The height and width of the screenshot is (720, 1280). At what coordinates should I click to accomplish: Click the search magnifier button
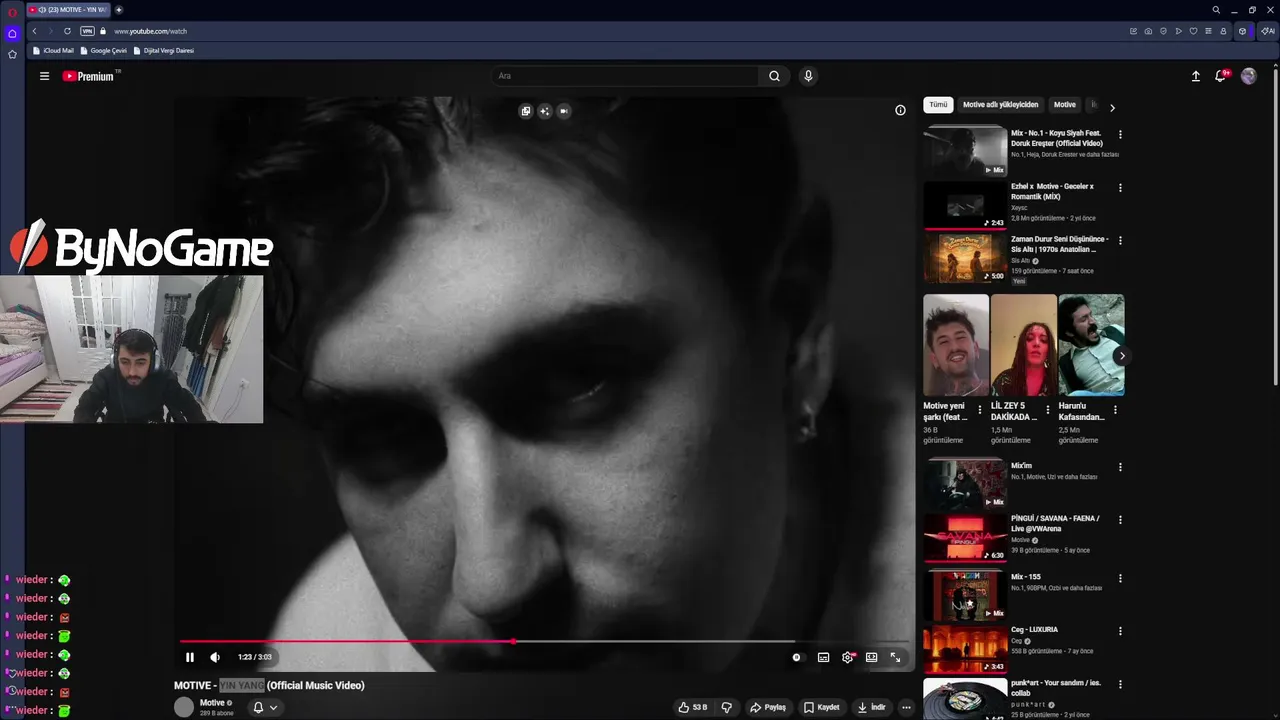point(774,76)
